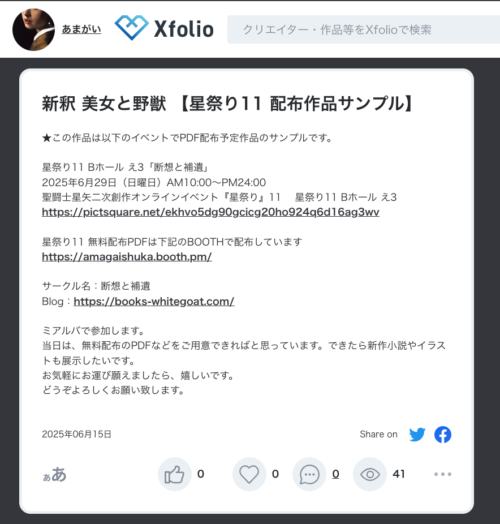Viewport: 500px width, 524px height.
Task: Share the post on Facebook
Action: 443,434
